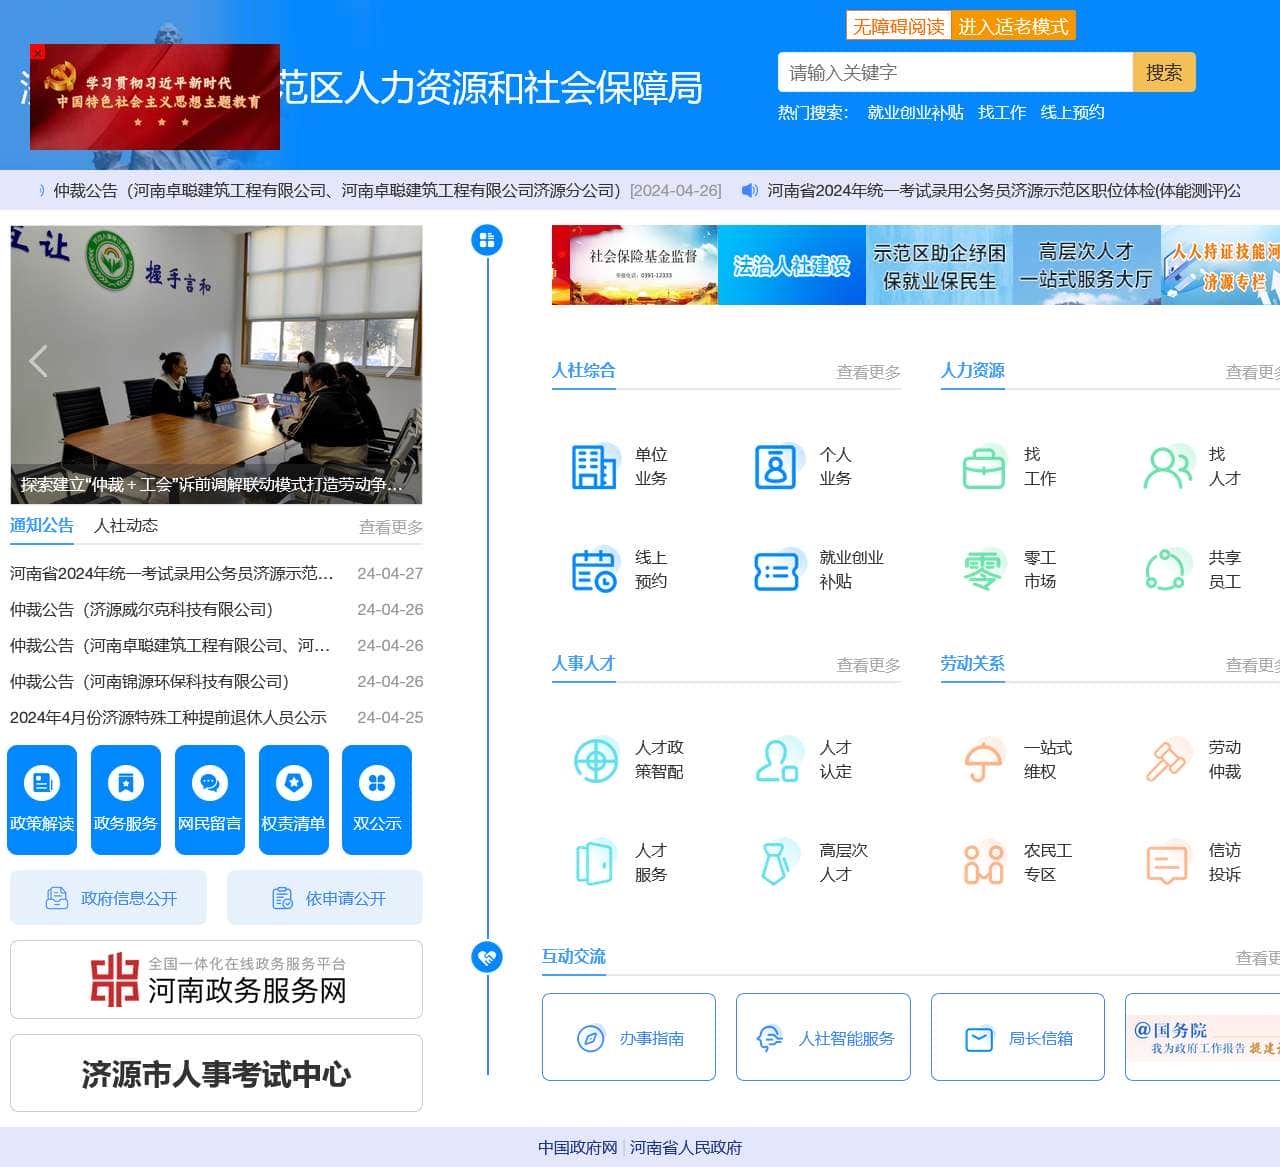This screenshot has height=1167, width=1280.
Task: Open the 劳动仲裁 gavel icon
Action: coord(1166,760)
